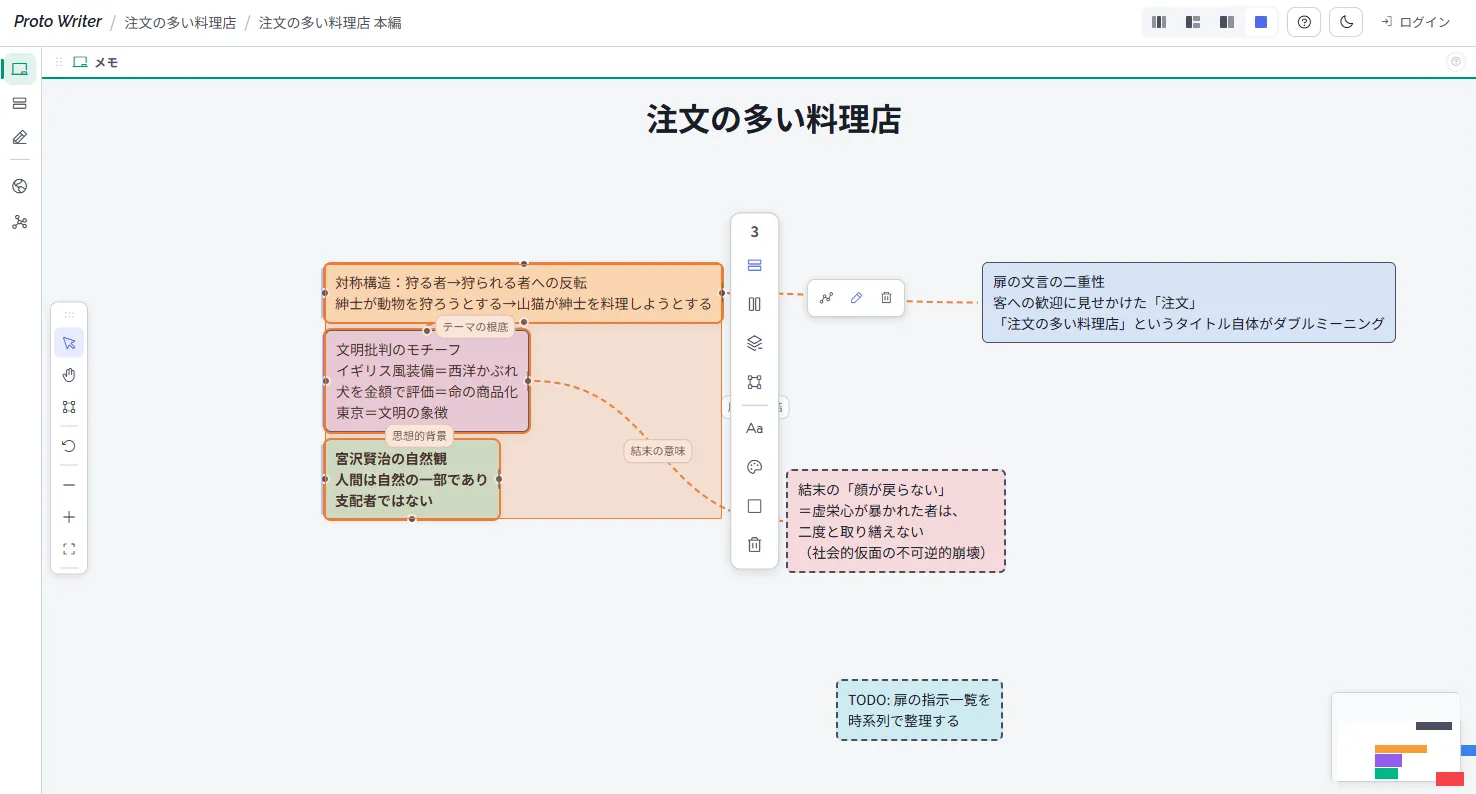The image size is (1476, 794).
Task: Open the graph network view in sidebar
Action: click(19, 222)
